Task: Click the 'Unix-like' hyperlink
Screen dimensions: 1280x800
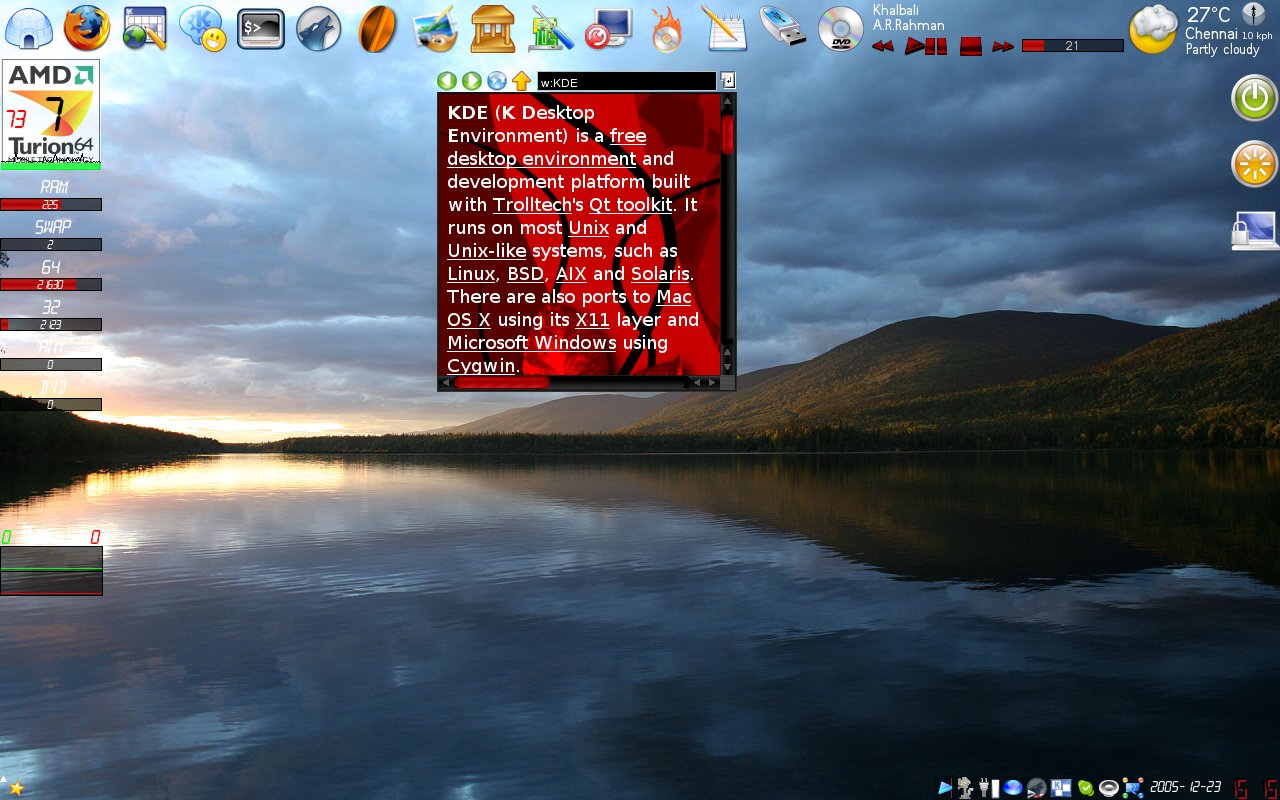Action: tap(487, 251)
